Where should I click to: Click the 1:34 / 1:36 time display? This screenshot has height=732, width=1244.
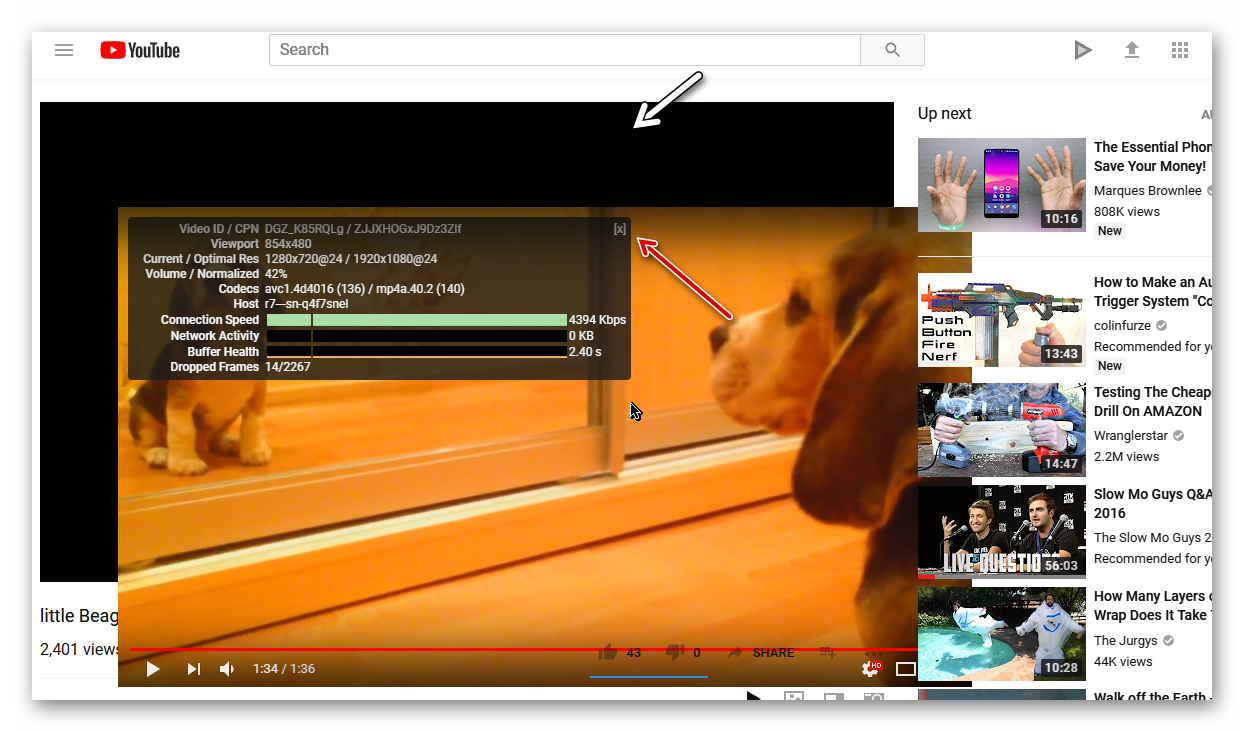[x=284, y=669]
